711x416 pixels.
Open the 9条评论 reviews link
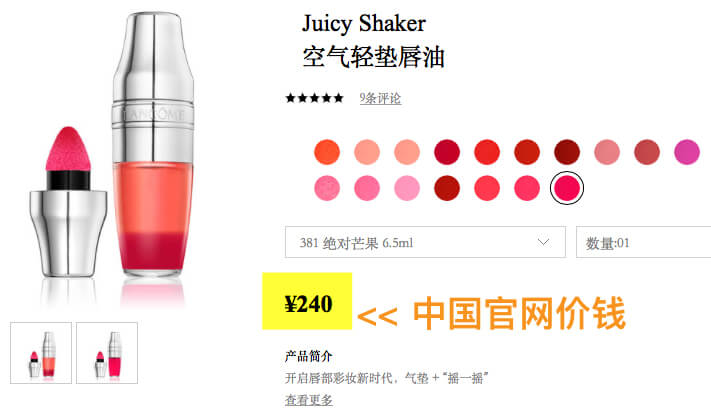tap(380, 98)
